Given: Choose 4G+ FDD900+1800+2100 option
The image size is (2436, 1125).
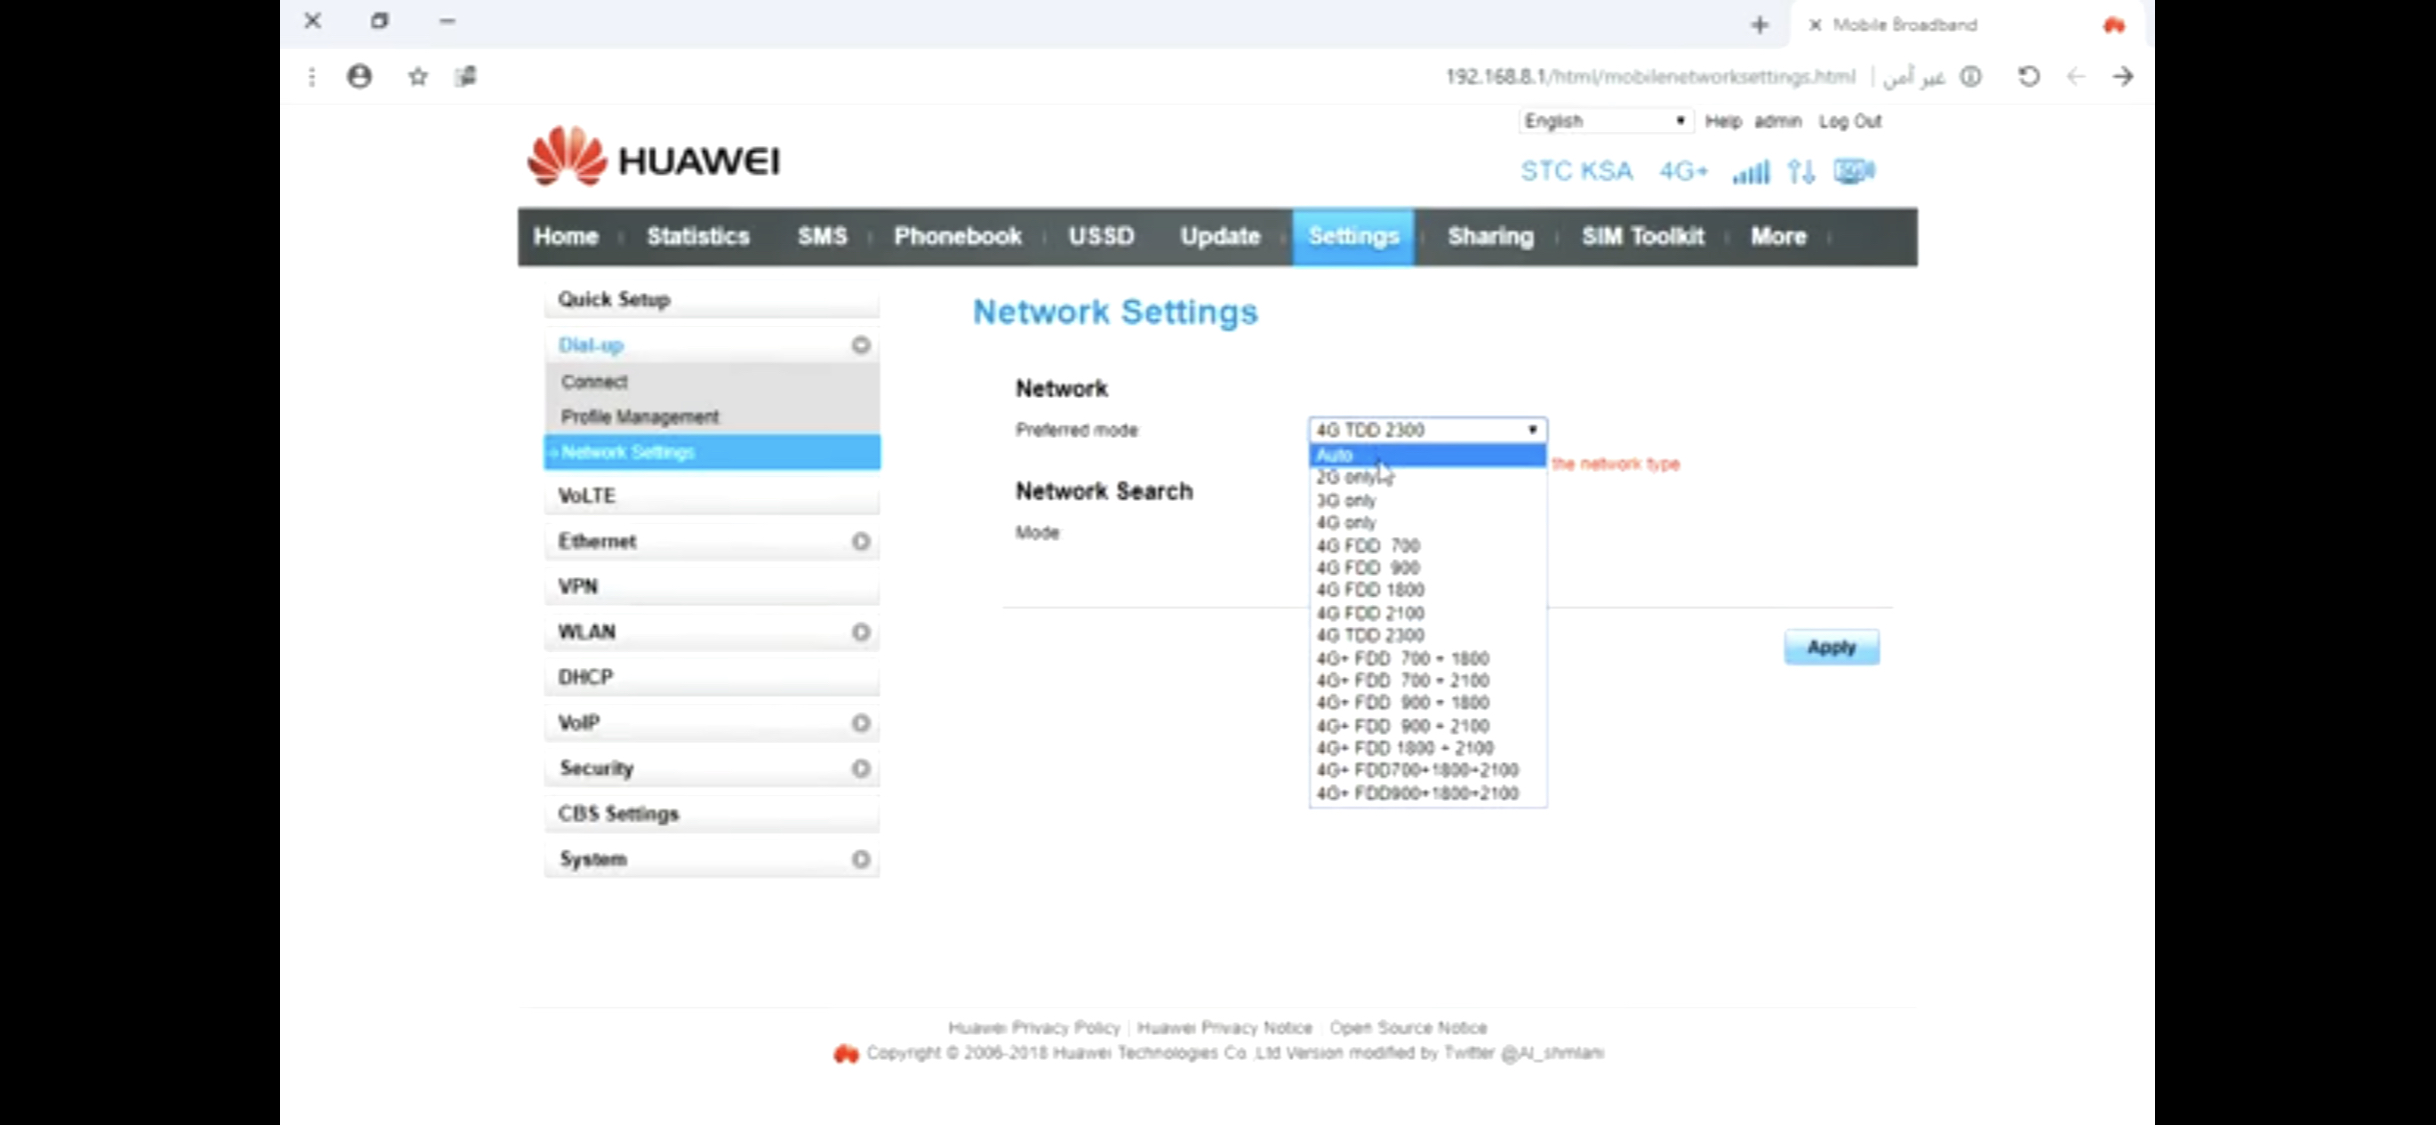Looking at the screenshot, I should pos(1427,793).
